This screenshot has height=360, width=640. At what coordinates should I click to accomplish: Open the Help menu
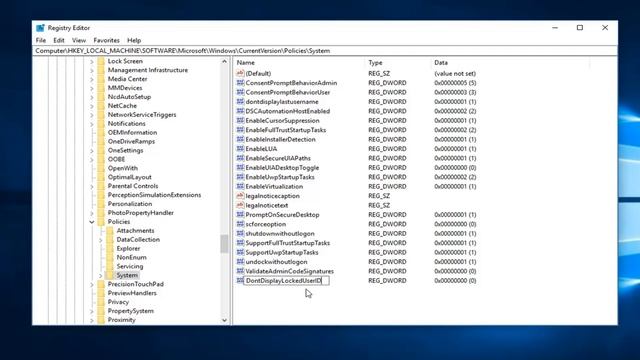pos(134,40)
